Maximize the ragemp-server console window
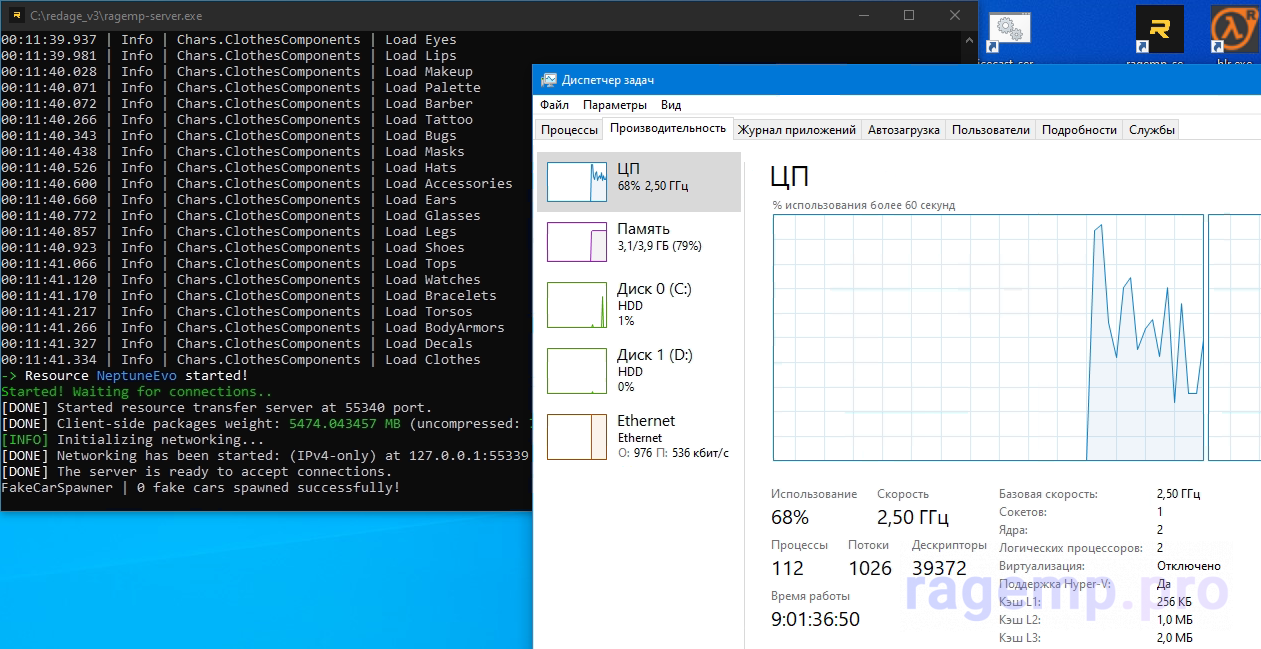1261x649 pixels. point(909,15)
